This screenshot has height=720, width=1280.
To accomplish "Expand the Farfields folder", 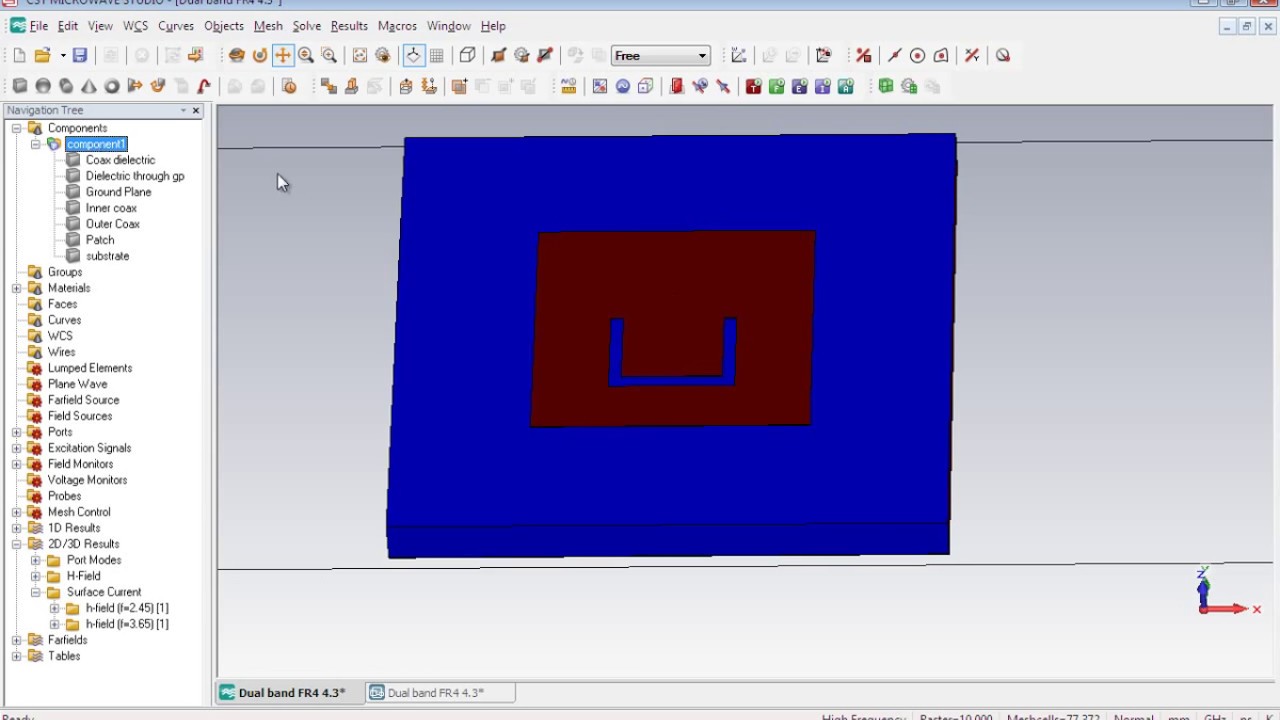I will coord(16,640).
